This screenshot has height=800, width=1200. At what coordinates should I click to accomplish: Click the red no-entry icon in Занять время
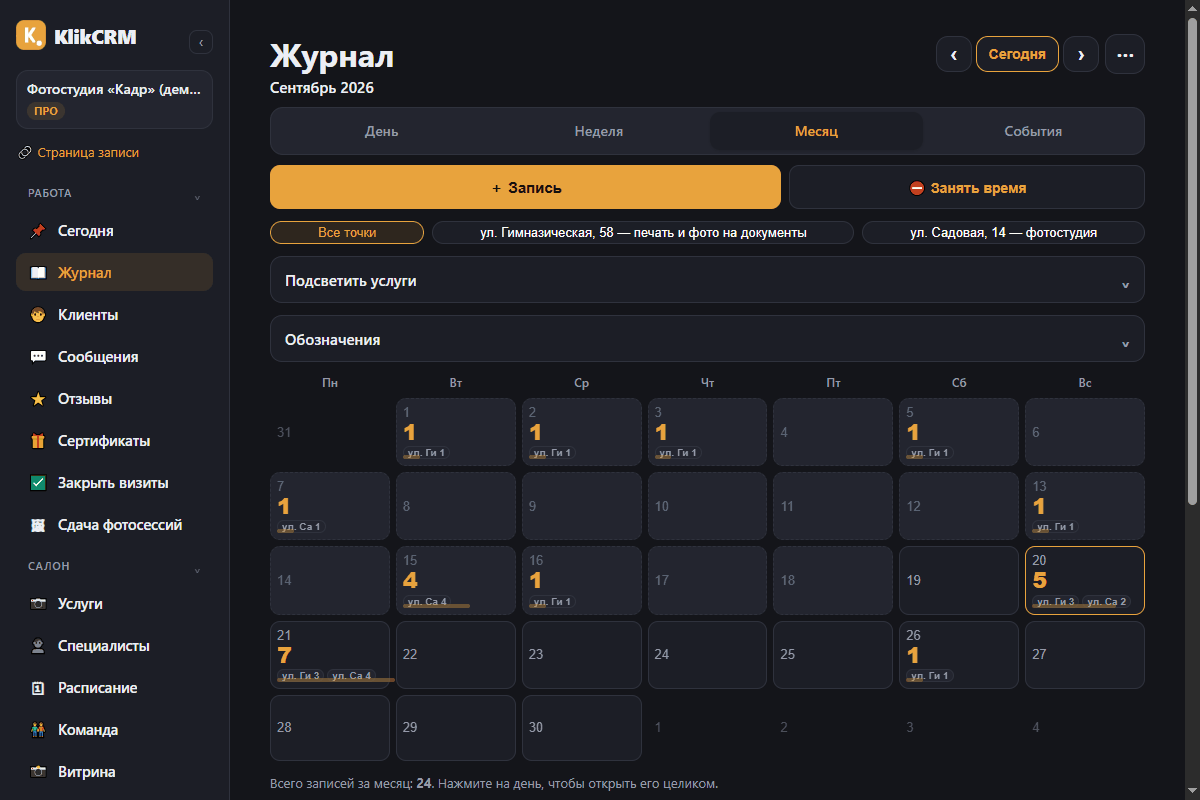(917, 188)
